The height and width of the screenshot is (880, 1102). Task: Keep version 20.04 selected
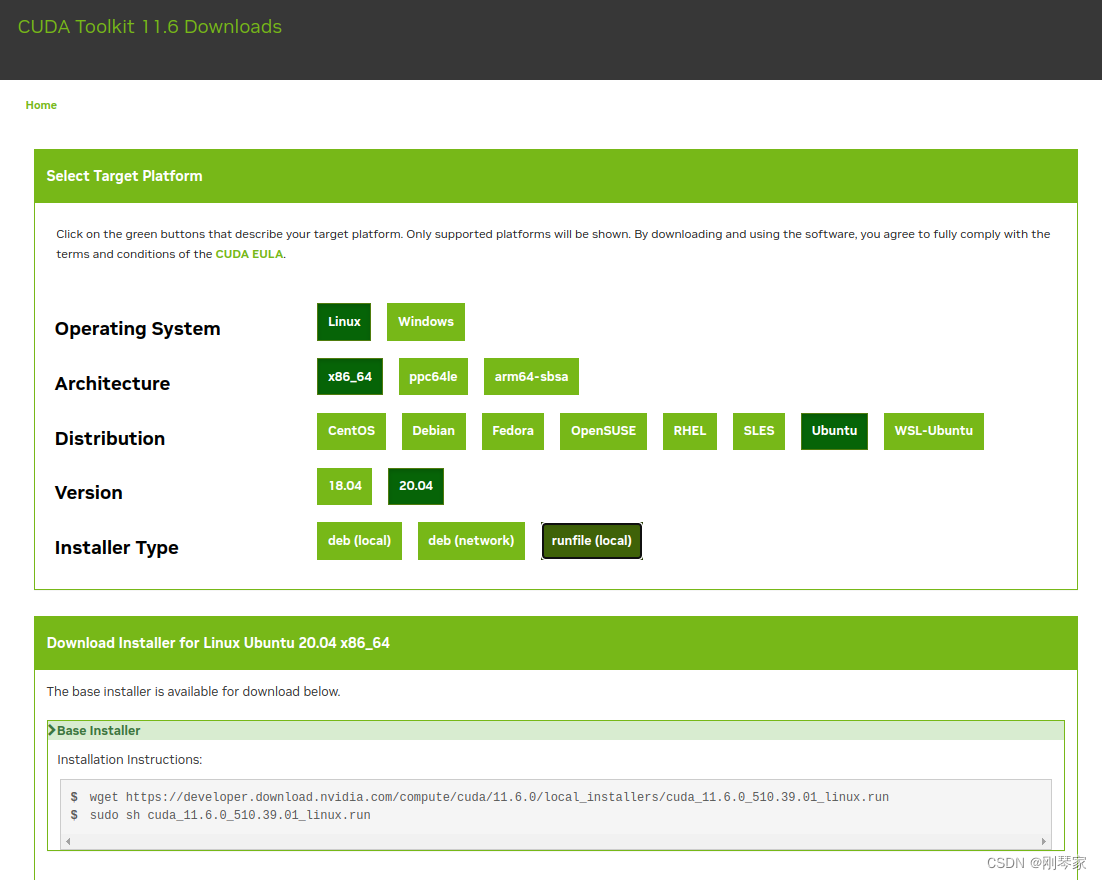[415, 486]
